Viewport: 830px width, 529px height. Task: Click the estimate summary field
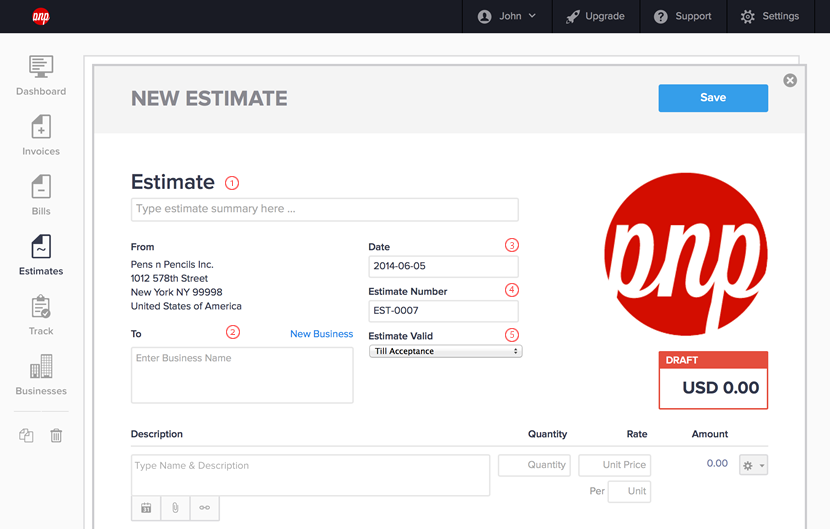click(324, 209)
